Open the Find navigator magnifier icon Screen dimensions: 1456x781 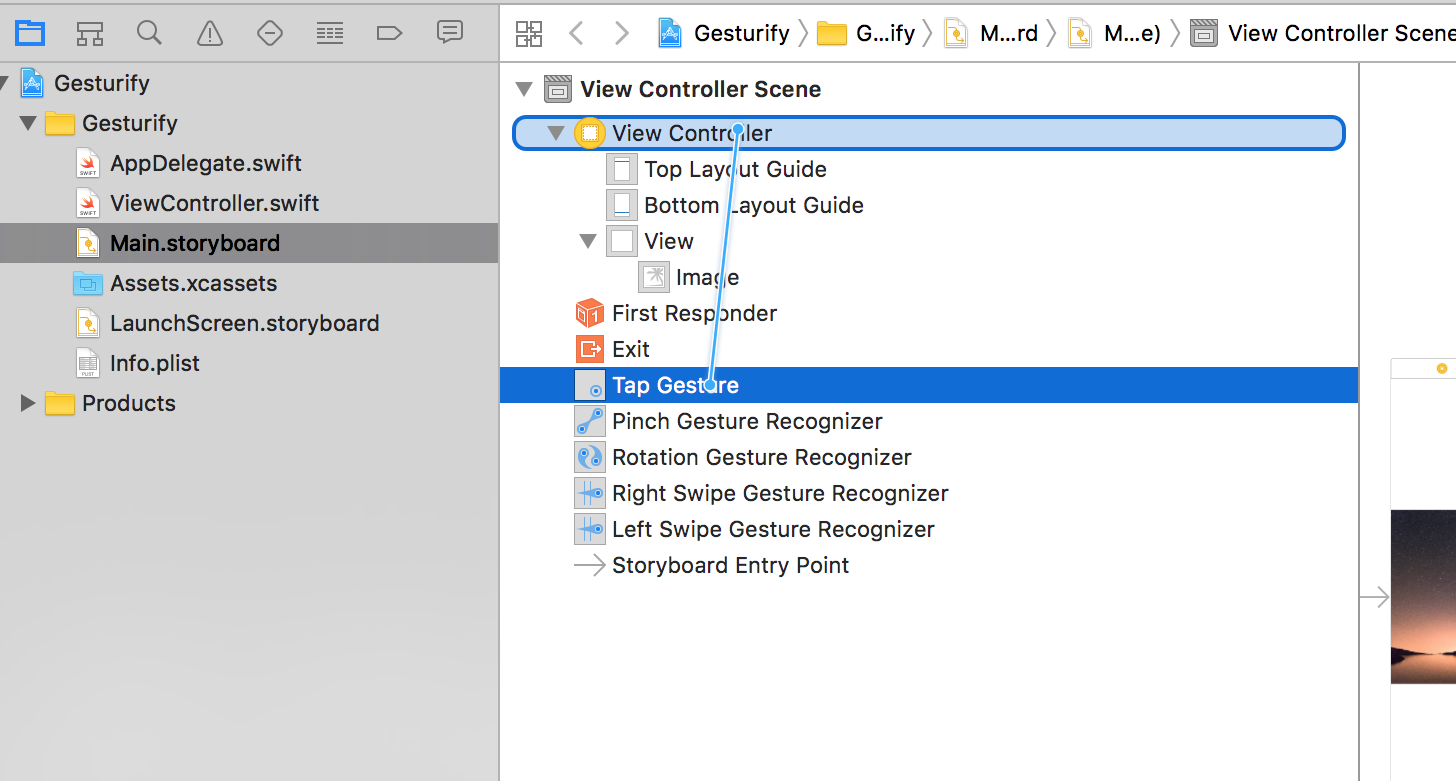click(x=150, y=33)
